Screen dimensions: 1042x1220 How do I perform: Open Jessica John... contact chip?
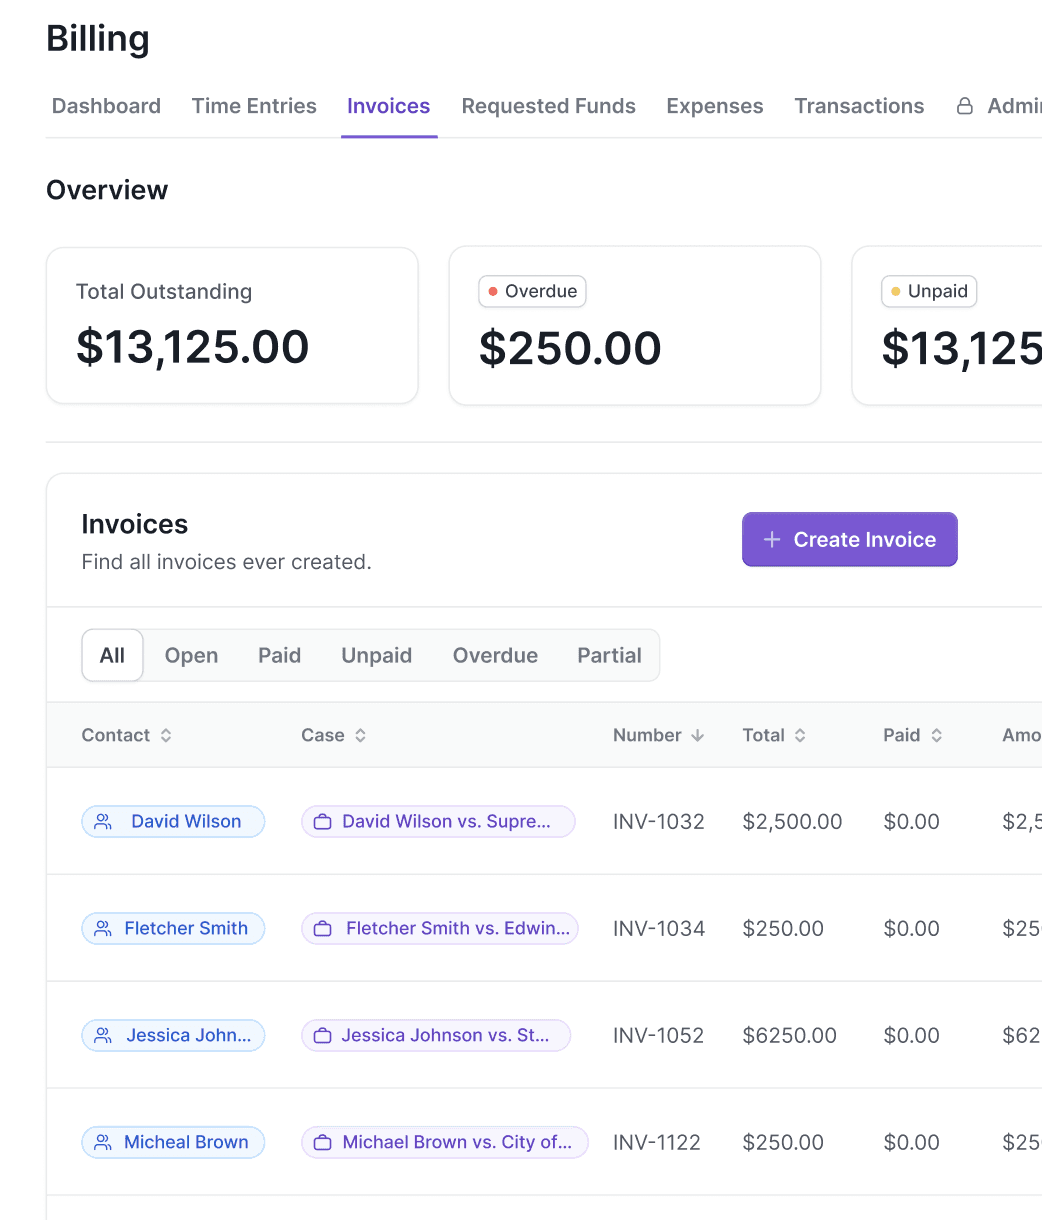coord(173,1036)
